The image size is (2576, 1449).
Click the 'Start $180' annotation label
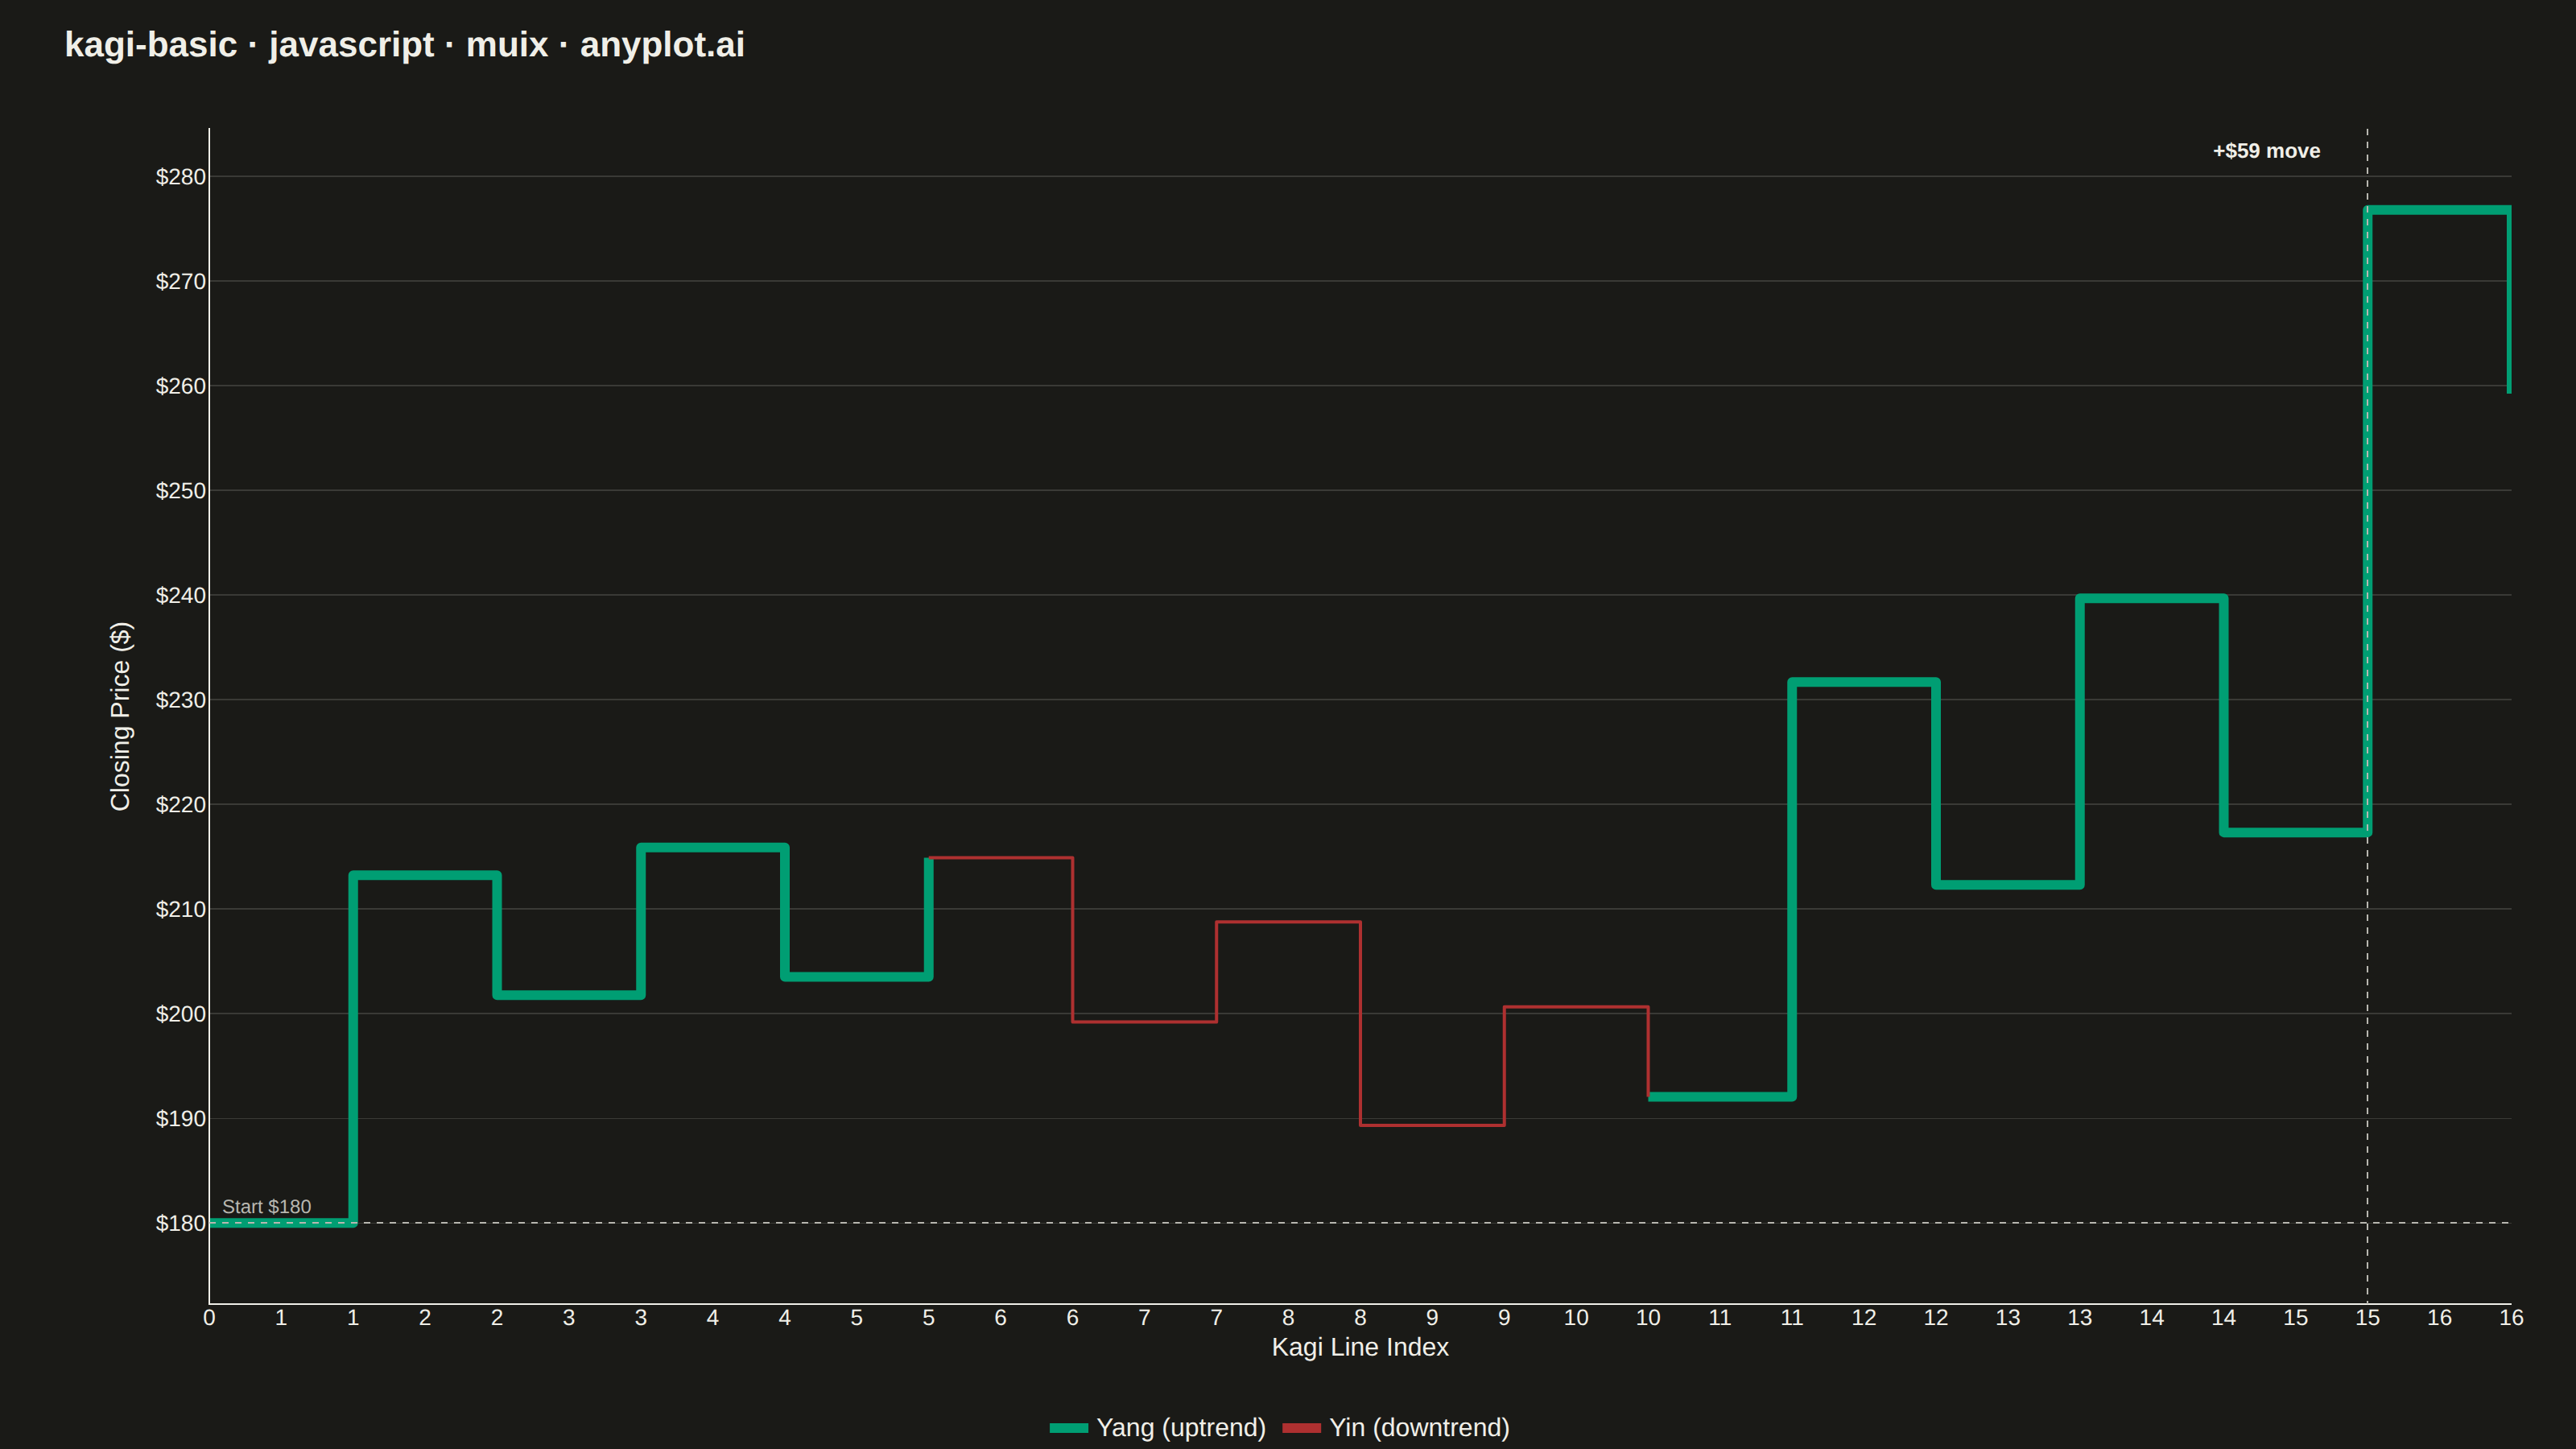[x=266, y=1206]
